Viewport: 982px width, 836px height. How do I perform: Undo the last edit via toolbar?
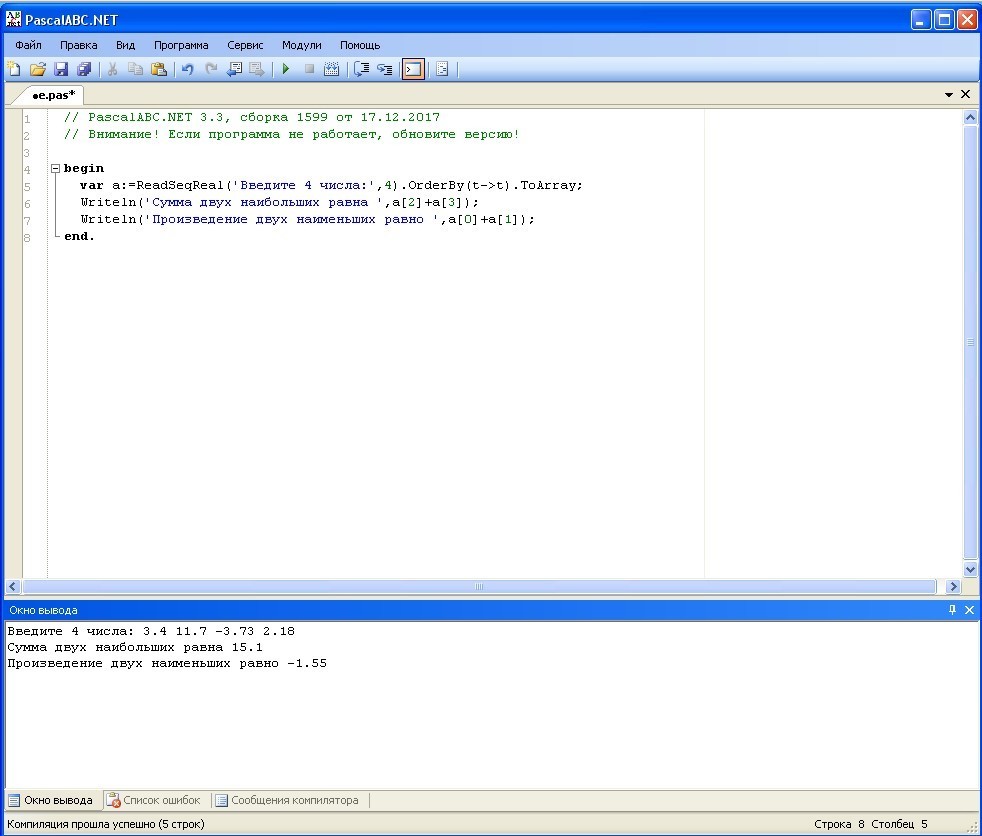click(x=187, y=69)
